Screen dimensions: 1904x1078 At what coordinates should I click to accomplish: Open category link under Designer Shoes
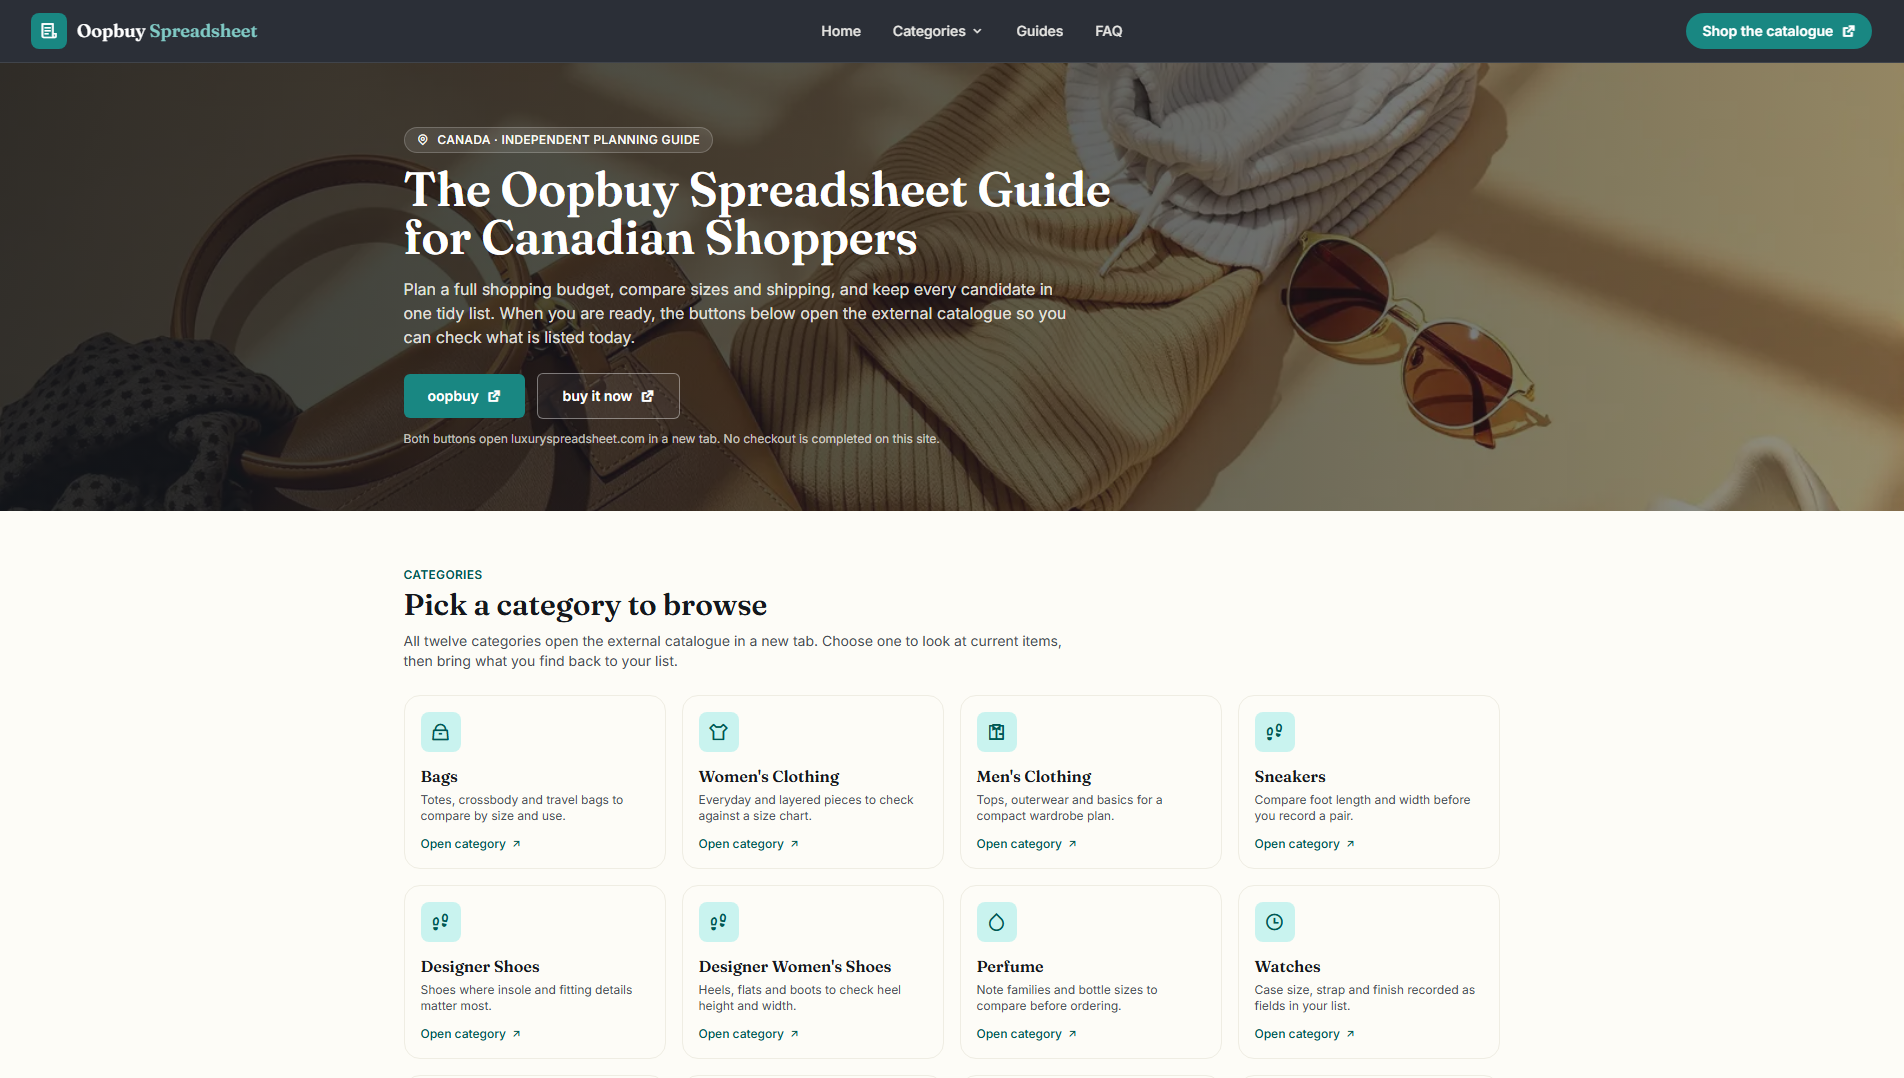(x=471, y=1034)
